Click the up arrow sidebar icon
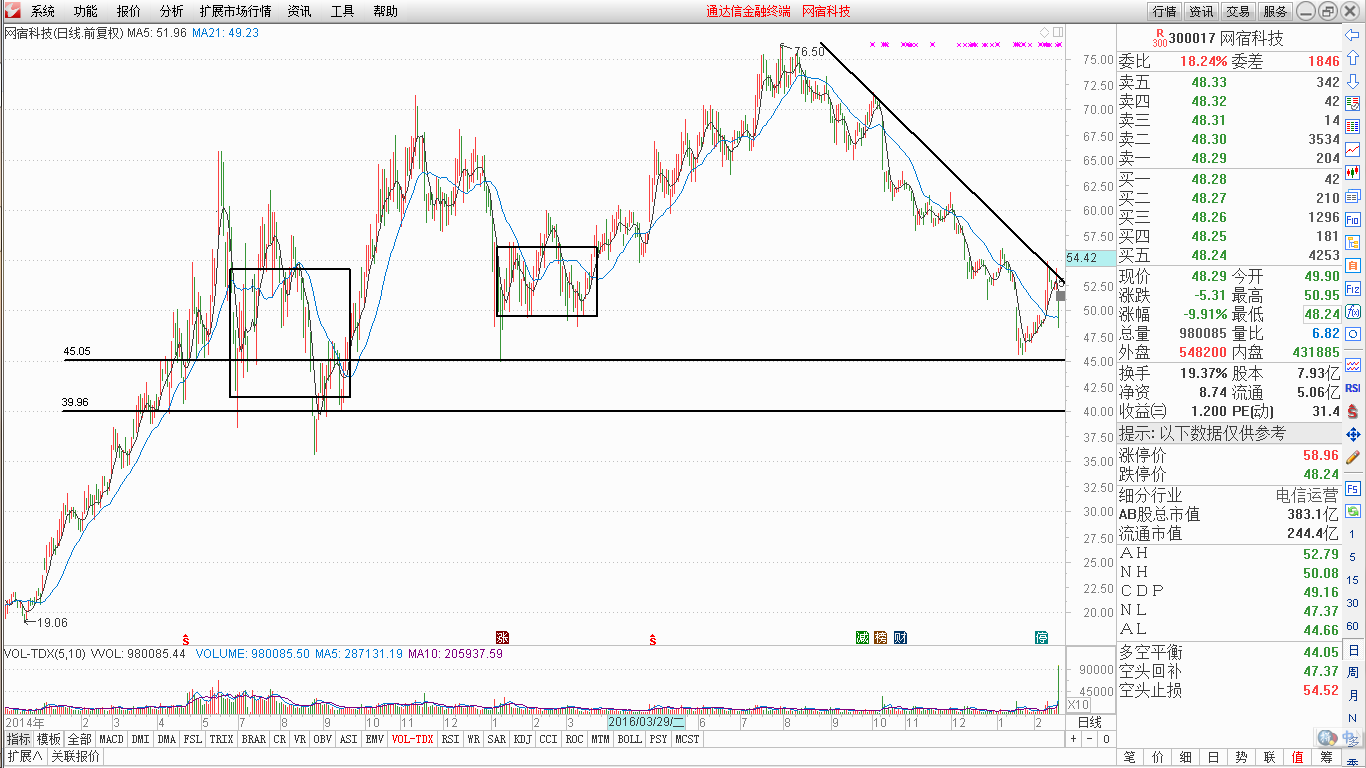Viewport: 1366px width, 768px height. pyautogui.click(x=1353, y=57)
